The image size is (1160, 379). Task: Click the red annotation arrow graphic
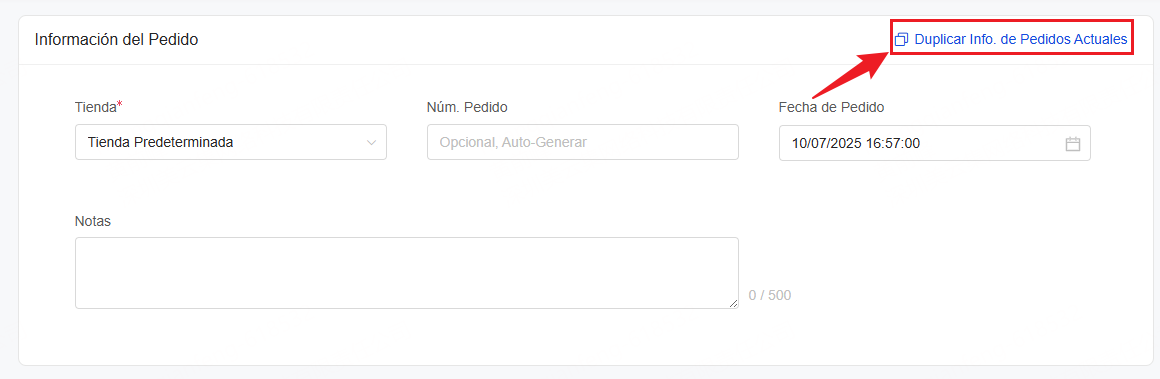pos(851,74)
